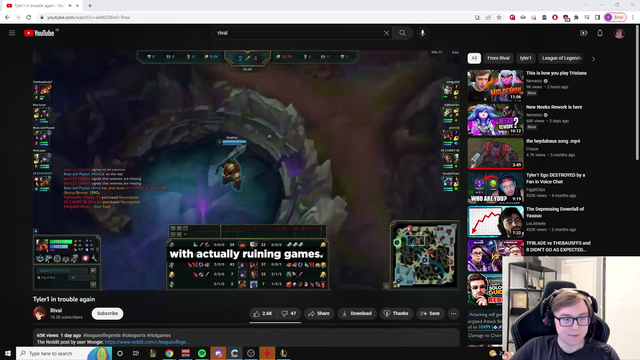Open Spotify from the taskbar
The image size is (640, 360).
click(202, 353)
